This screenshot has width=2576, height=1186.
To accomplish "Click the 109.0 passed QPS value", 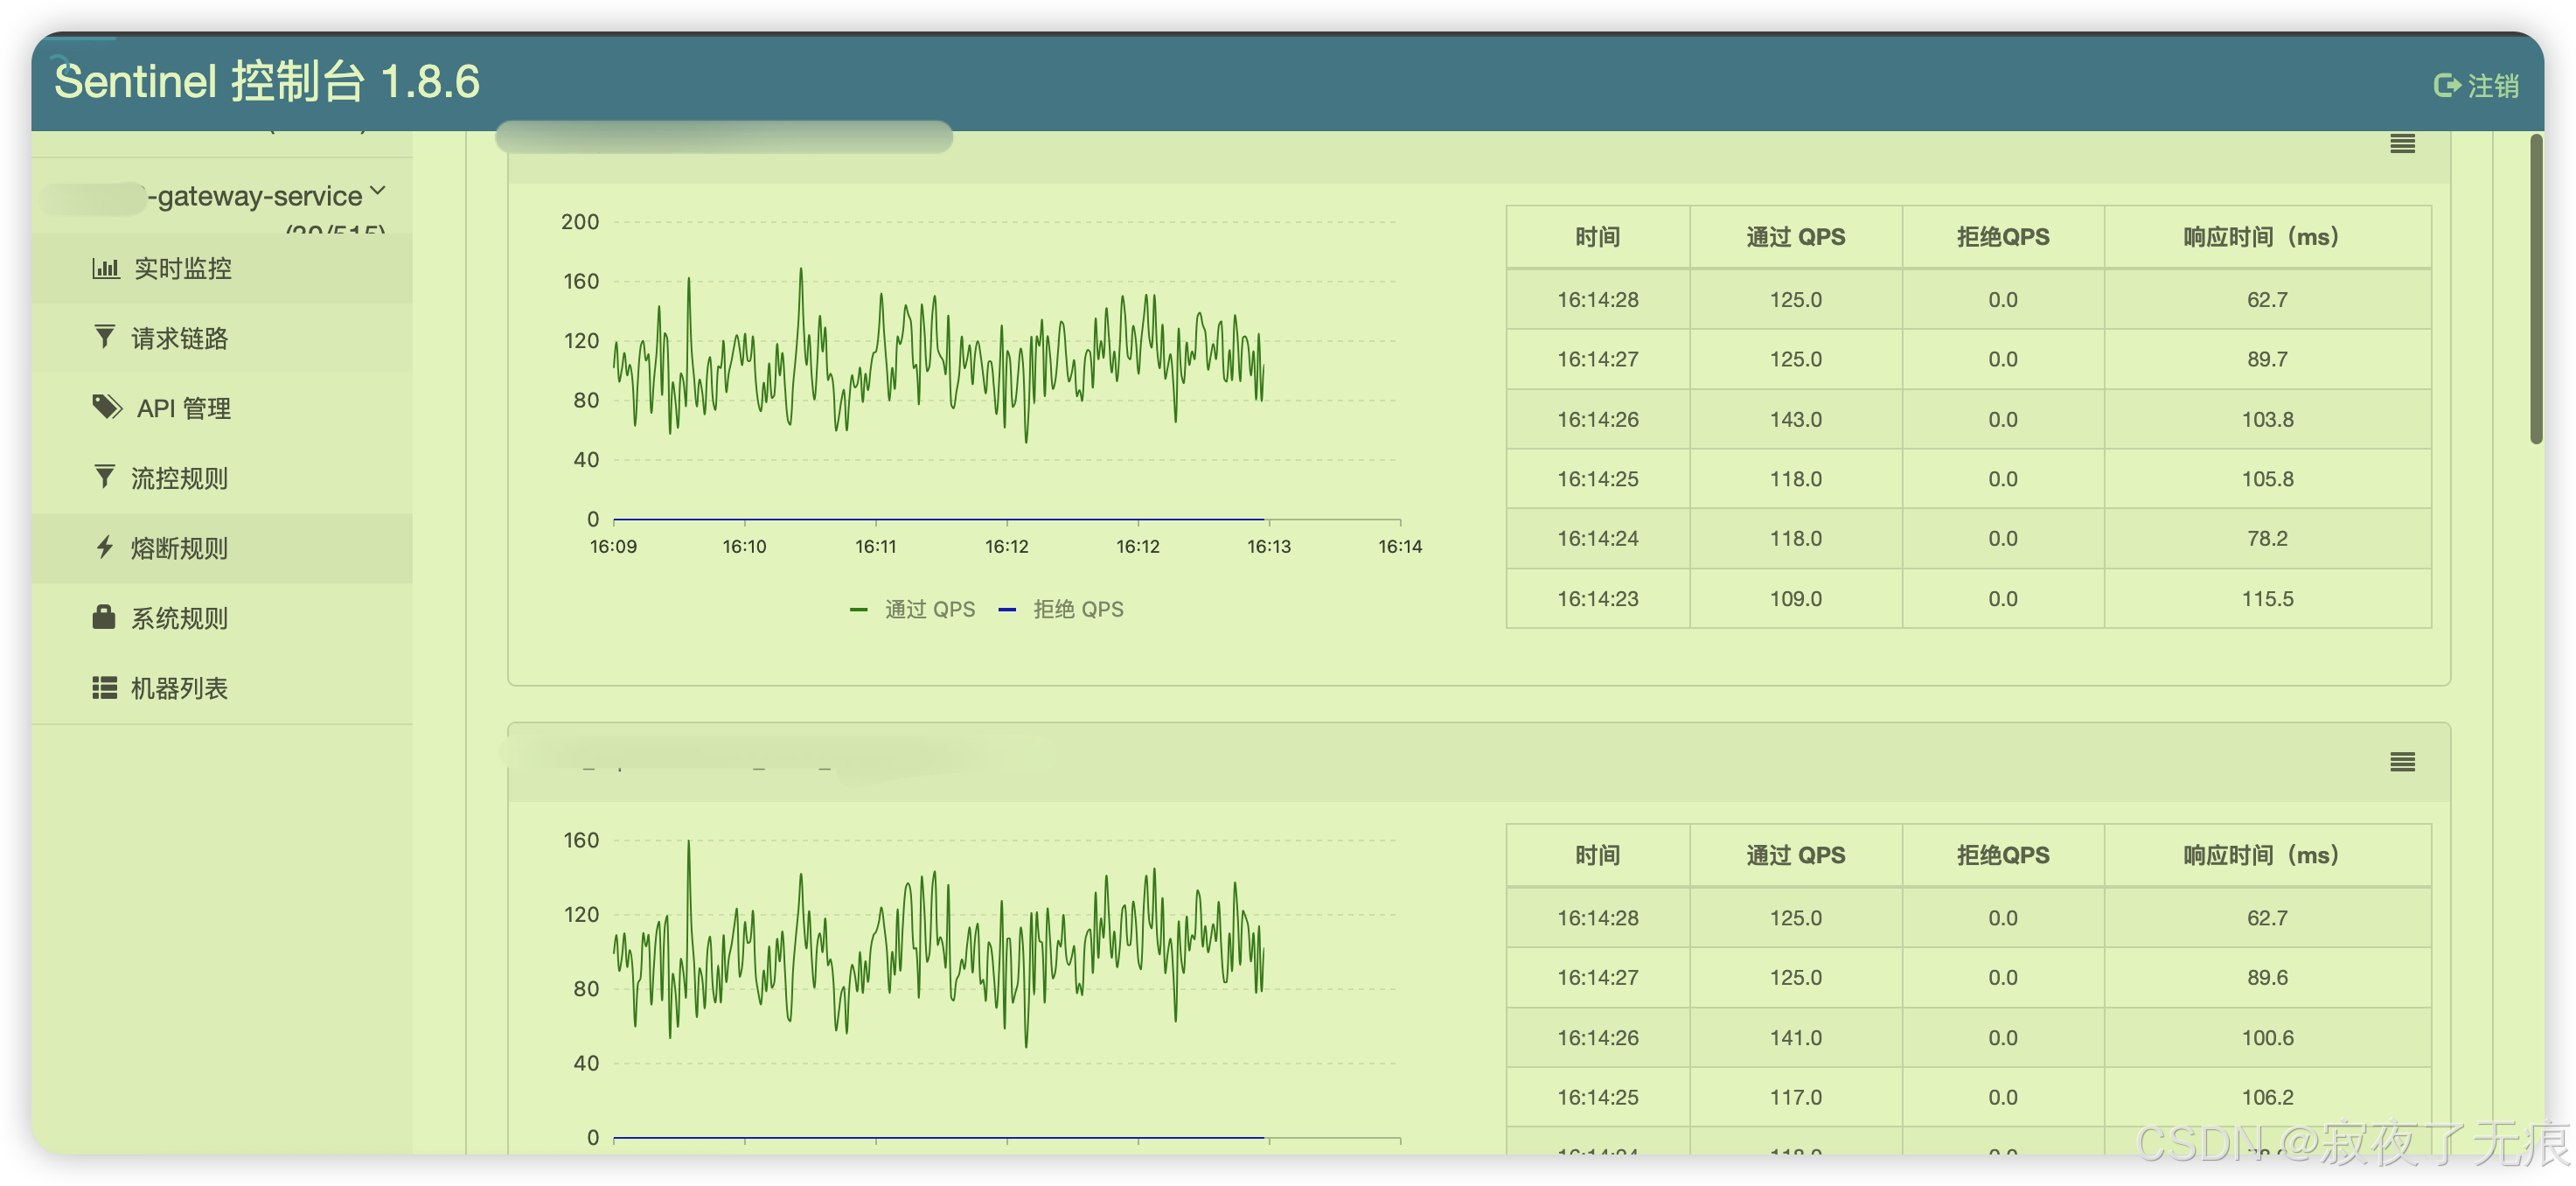I will tap(1795, 599).
